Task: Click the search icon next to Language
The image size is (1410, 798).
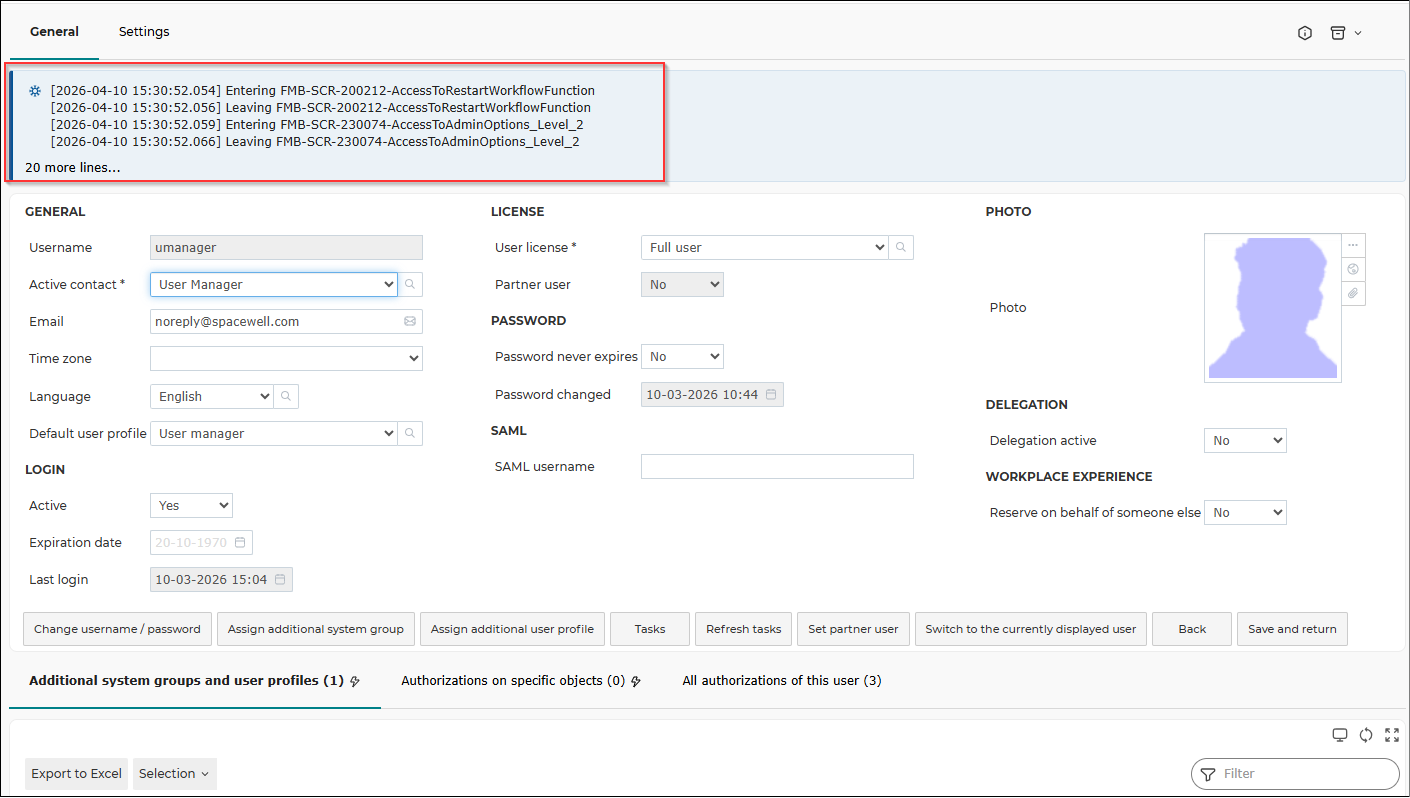Action: pyautogui.click(x=286, y=396)
